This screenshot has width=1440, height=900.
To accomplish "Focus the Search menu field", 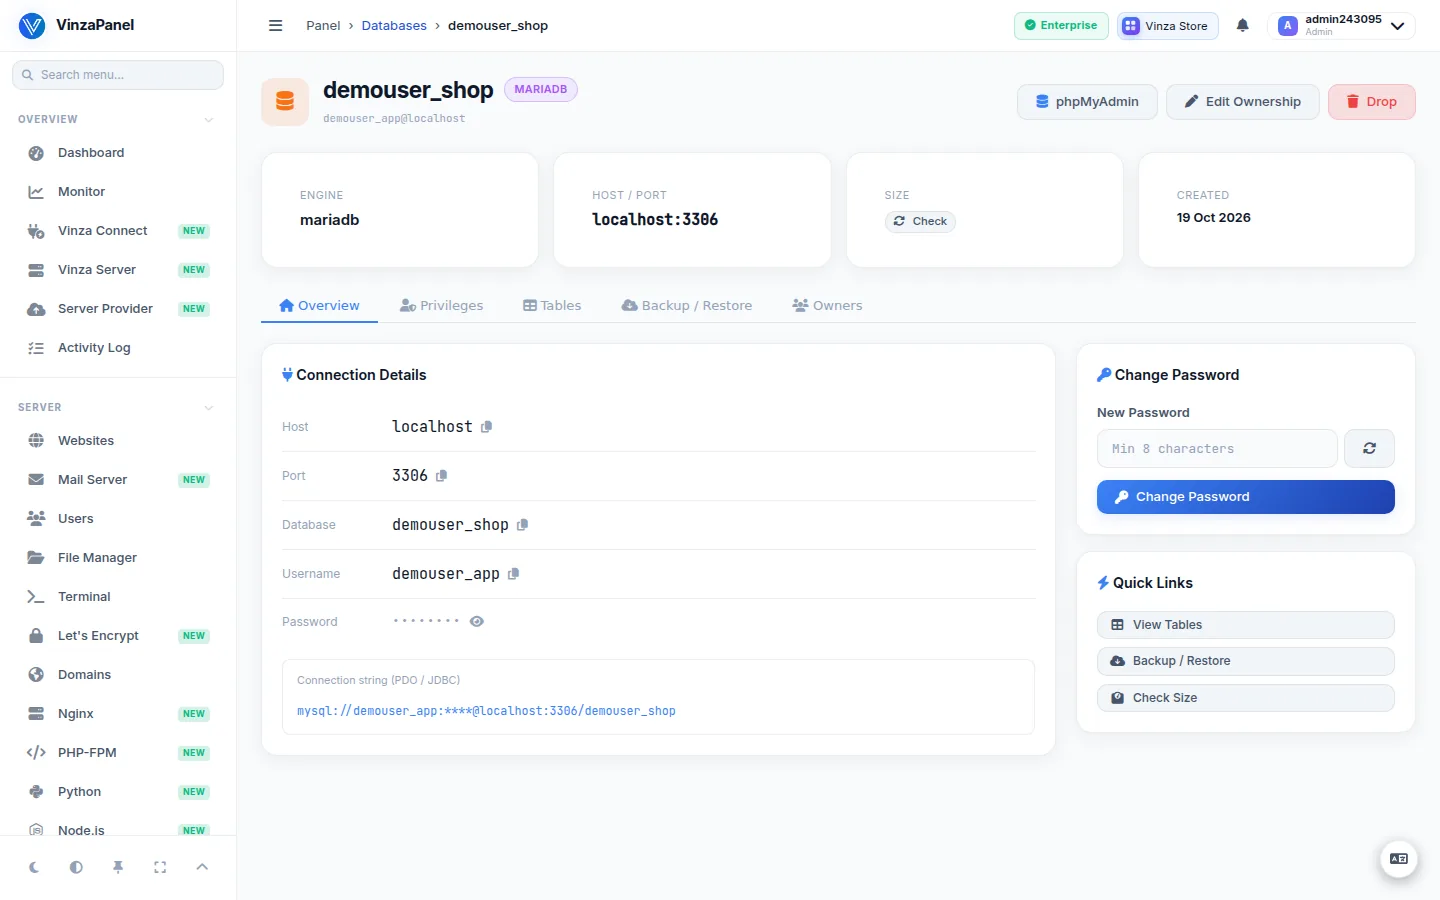I will point(118,75).
